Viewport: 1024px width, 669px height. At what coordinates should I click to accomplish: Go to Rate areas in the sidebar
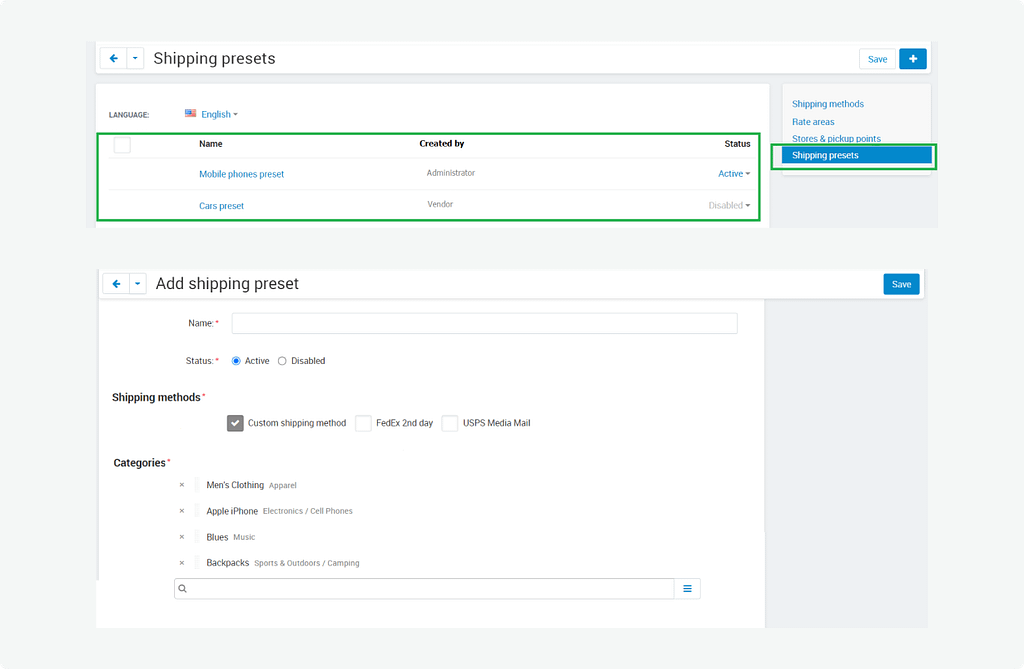(x=813, y=122)
